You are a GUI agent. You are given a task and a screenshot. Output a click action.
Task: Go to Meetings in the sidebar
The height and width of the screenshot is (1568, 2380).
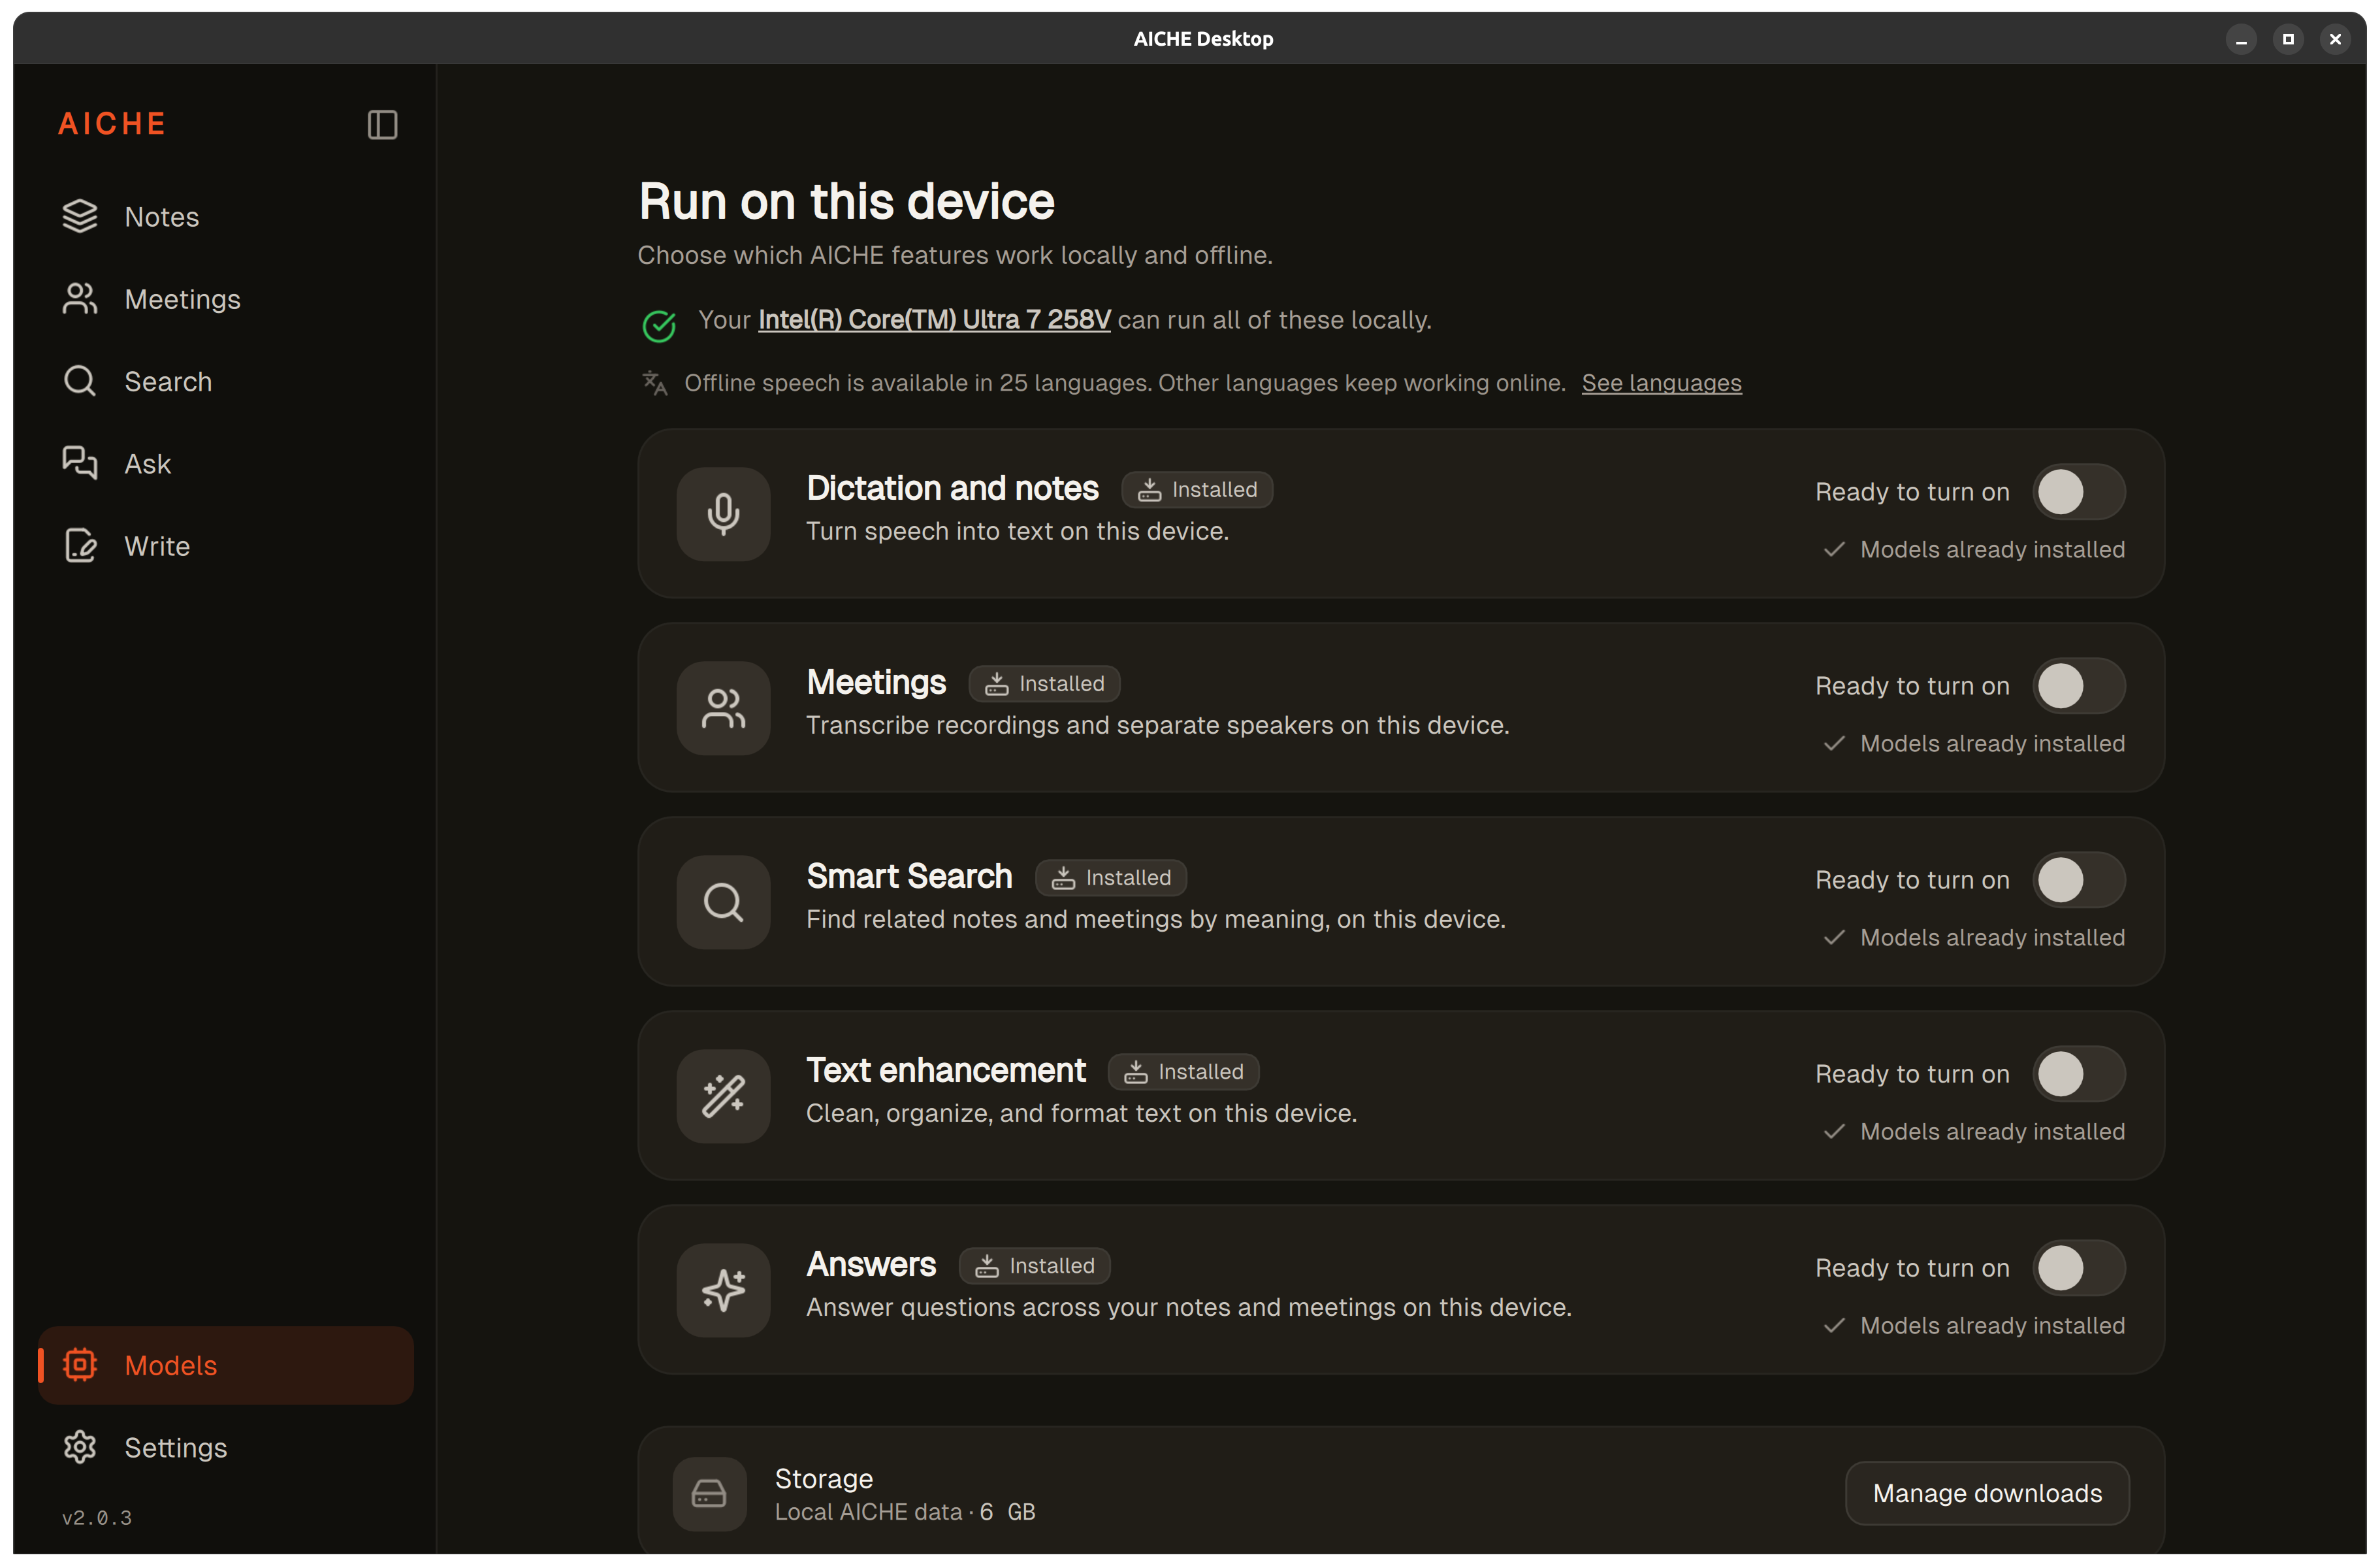point(226,299)
